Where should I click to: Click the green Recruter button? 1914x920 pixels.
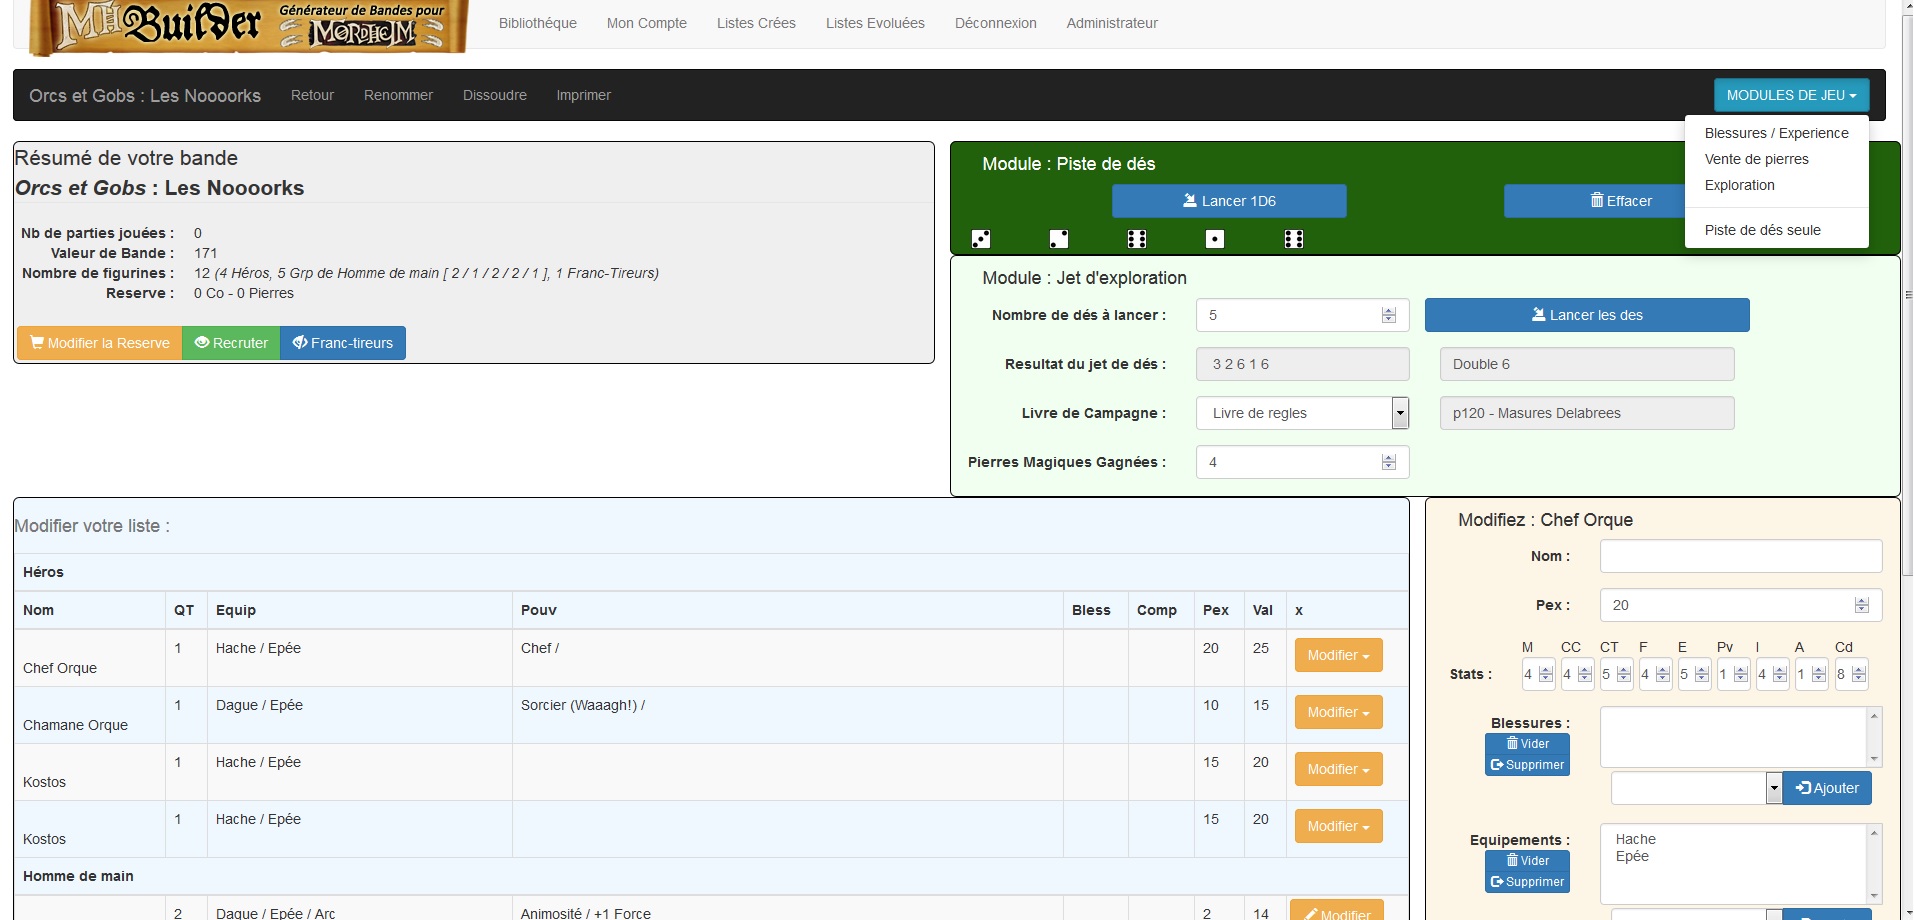point(231,343)
